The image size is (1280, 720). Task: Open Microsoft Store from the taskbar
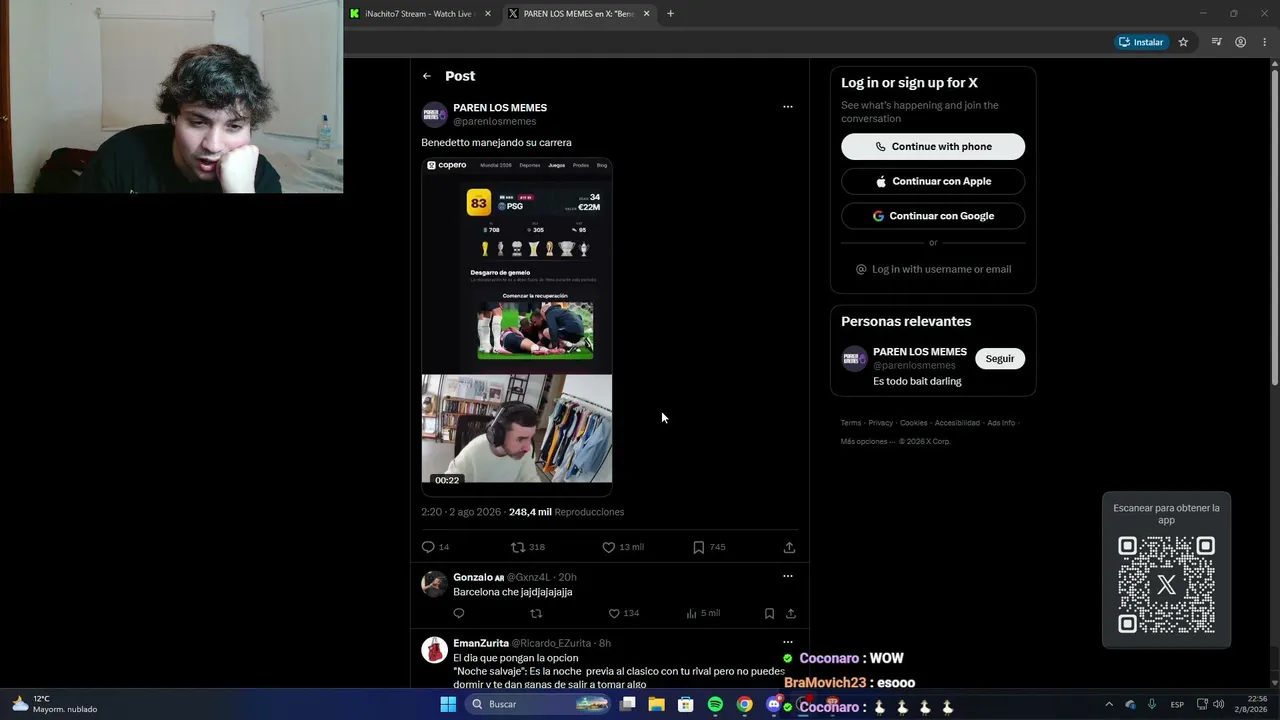[x=686, y=704]
